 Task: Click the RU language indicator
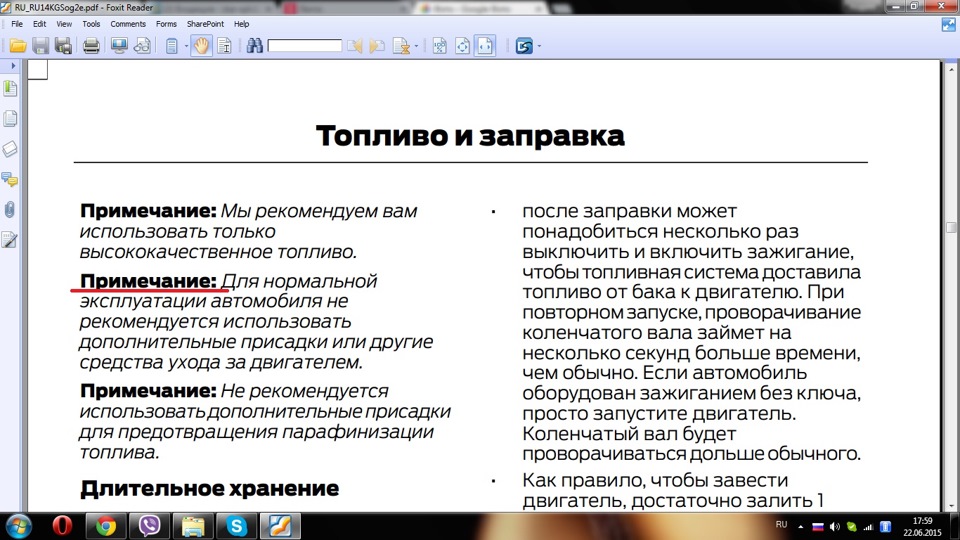coord(781,525)
